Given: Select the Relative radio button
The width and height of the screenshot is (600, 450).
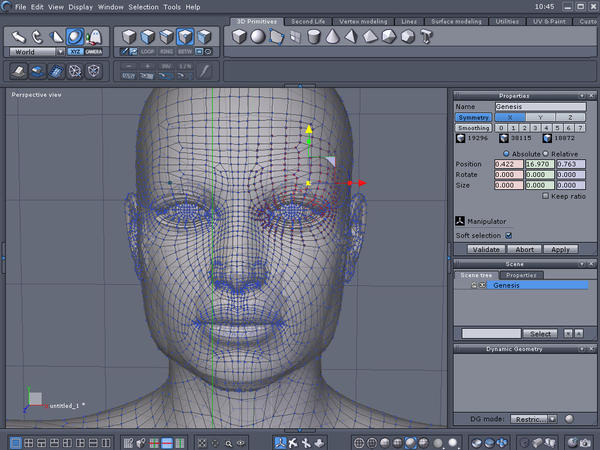Looking at the screenshot, I should [545, 152].
